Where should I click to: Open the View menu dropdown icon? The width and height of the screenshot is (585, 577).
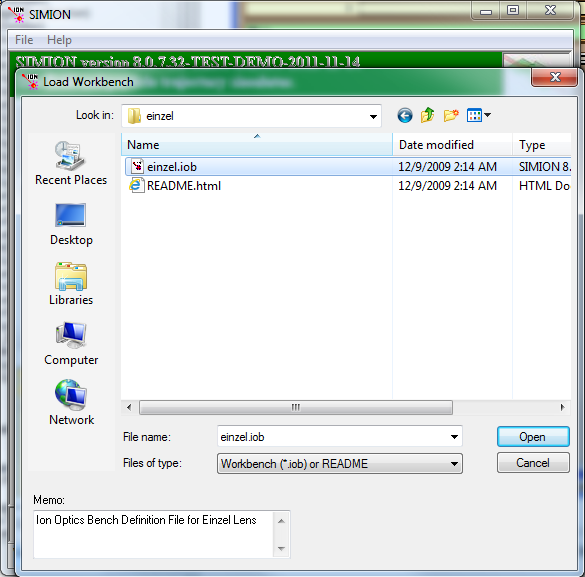[478, 115]
